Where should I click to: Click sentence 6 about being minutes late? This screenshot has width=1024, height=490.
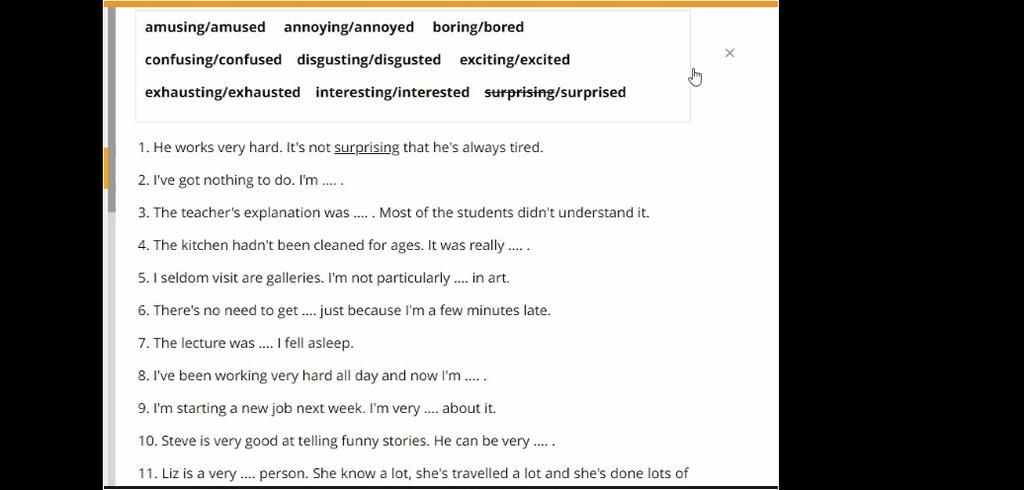point(344,311)
